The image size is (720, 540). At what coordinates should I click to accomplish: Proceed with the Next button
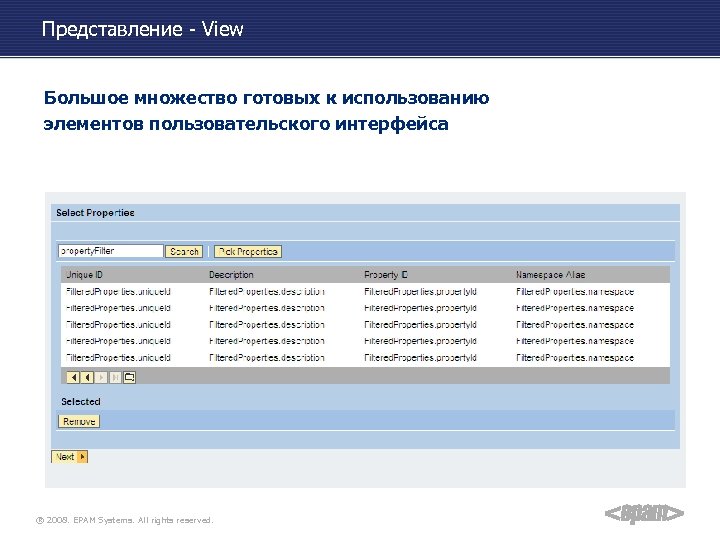[x=69, y=457]
